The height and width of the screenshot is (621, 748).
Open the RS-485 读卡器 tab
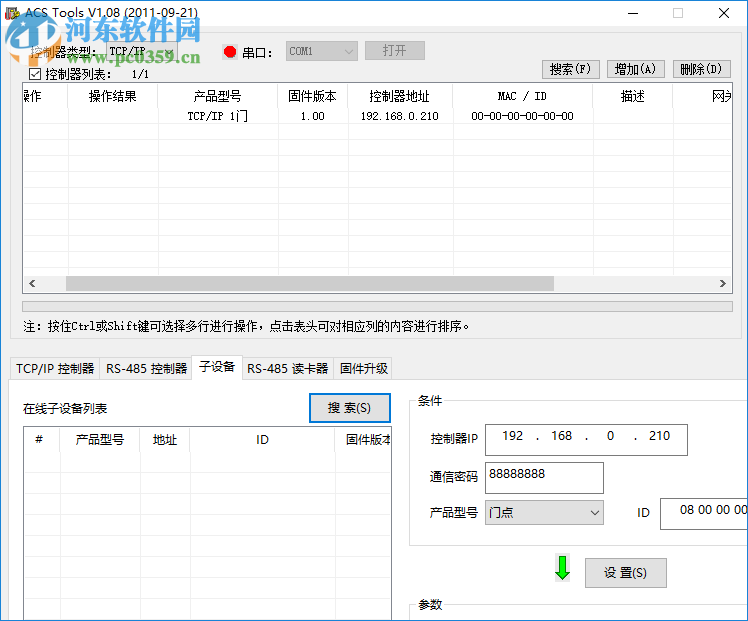click(288, 368)
